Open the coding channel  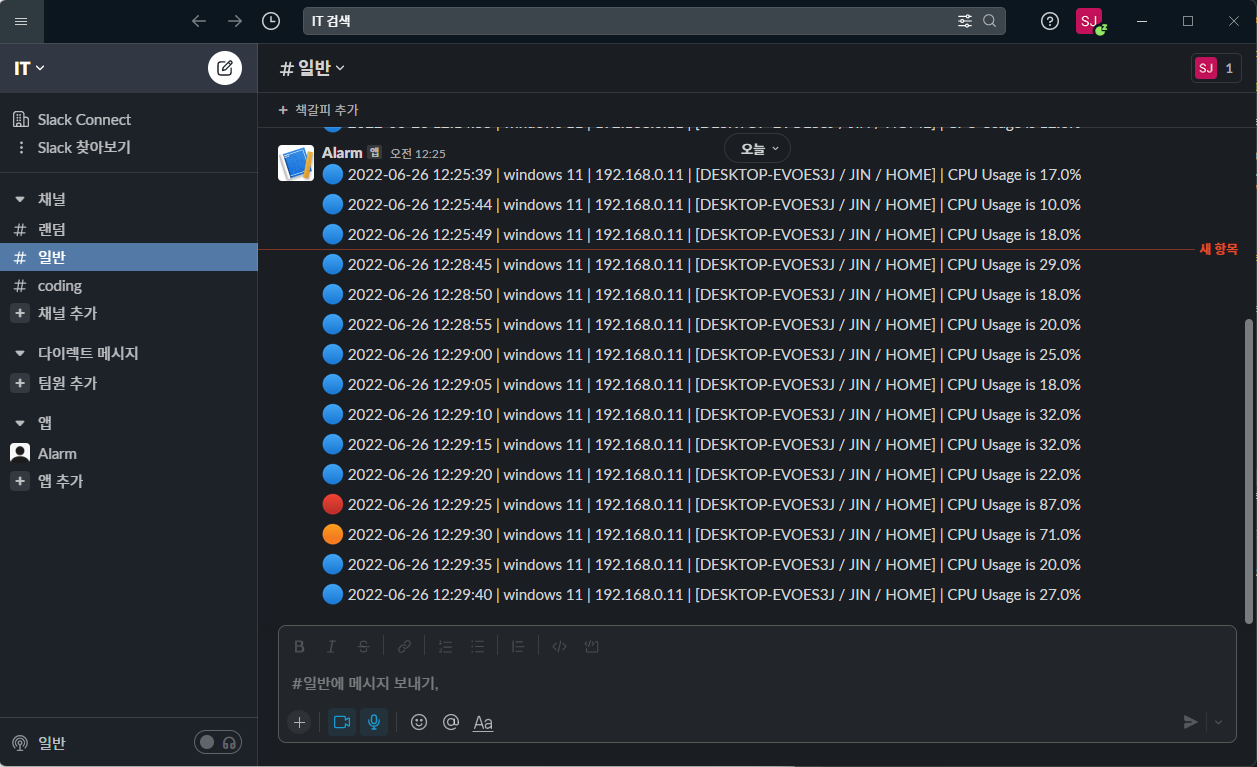(129, 285)
